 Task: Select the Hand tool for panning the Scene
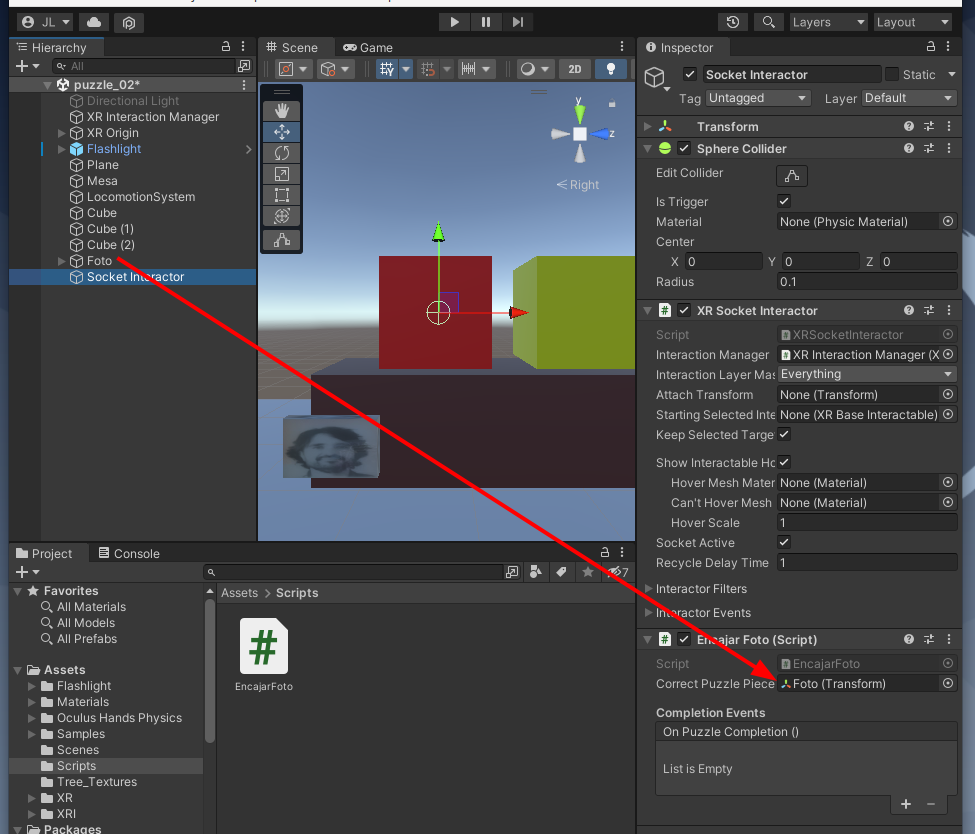pyautogui.click(x=281, y=110)
